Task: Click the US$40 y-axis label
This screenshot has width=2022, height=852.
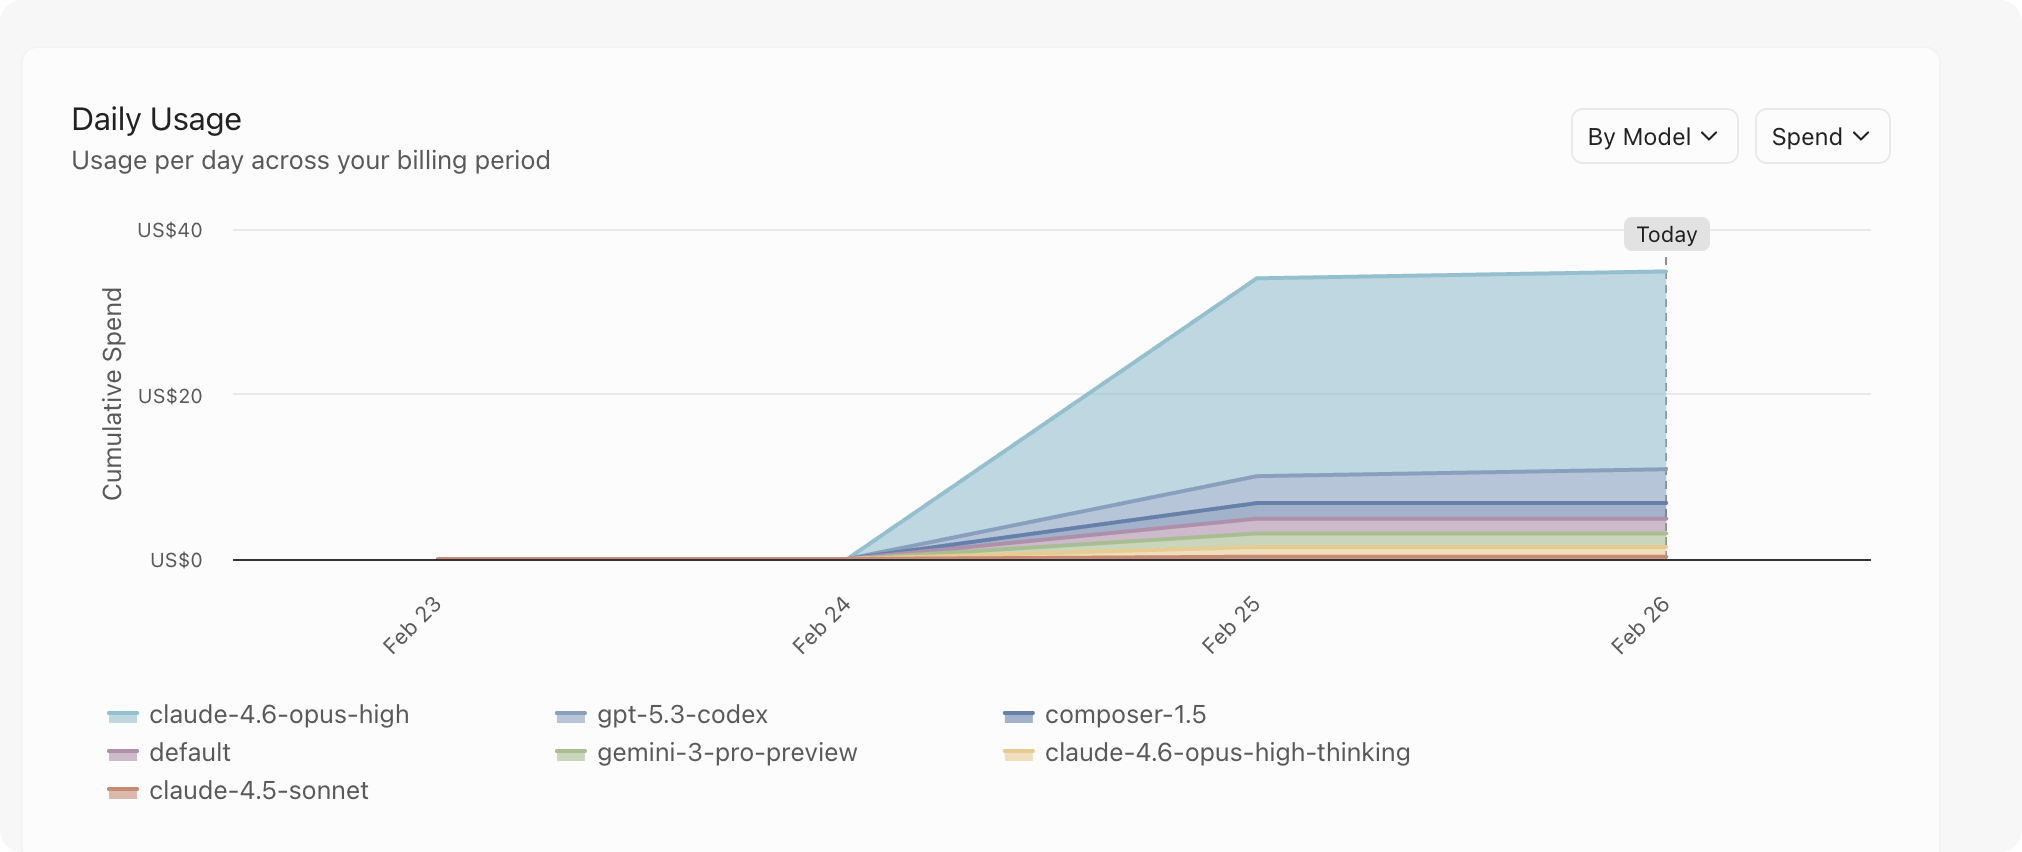Action: click(169, 231)
